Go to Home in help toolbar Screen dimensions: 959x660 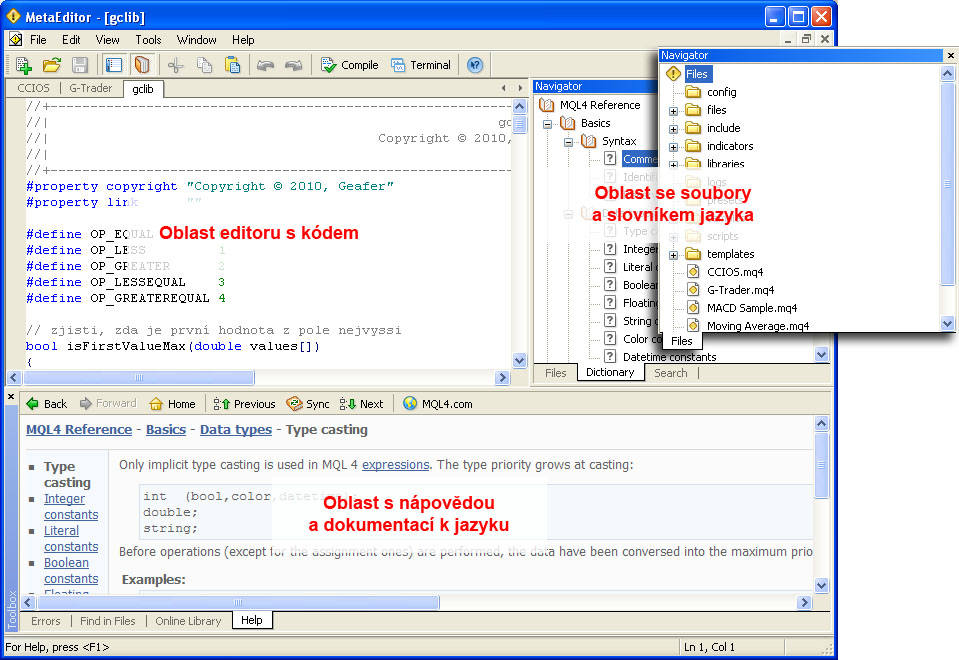[x=172, y=404]
